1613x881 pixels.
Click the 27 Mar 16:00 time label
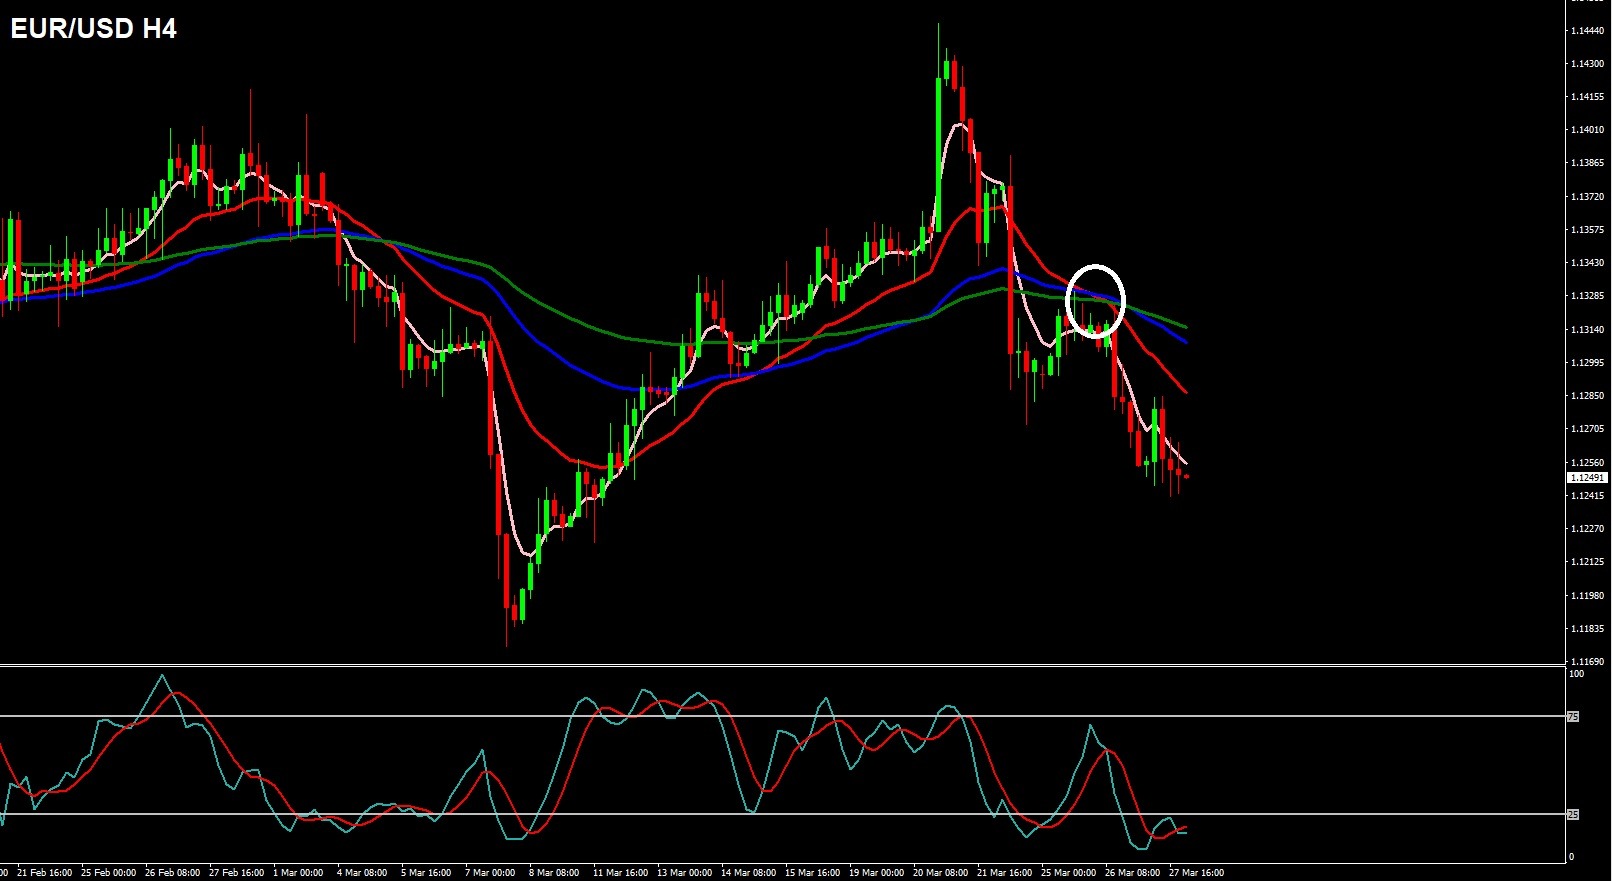1196,873
